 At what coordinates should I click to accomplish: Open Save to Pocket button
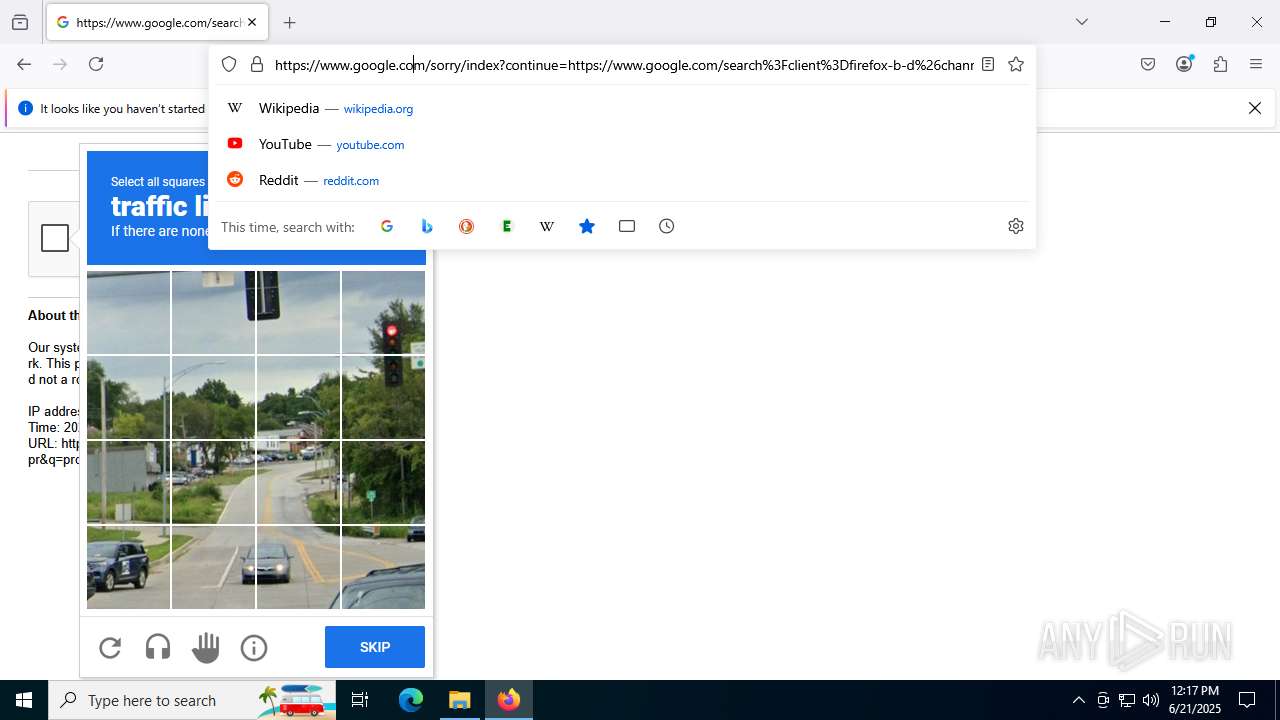click(1148, 64)
